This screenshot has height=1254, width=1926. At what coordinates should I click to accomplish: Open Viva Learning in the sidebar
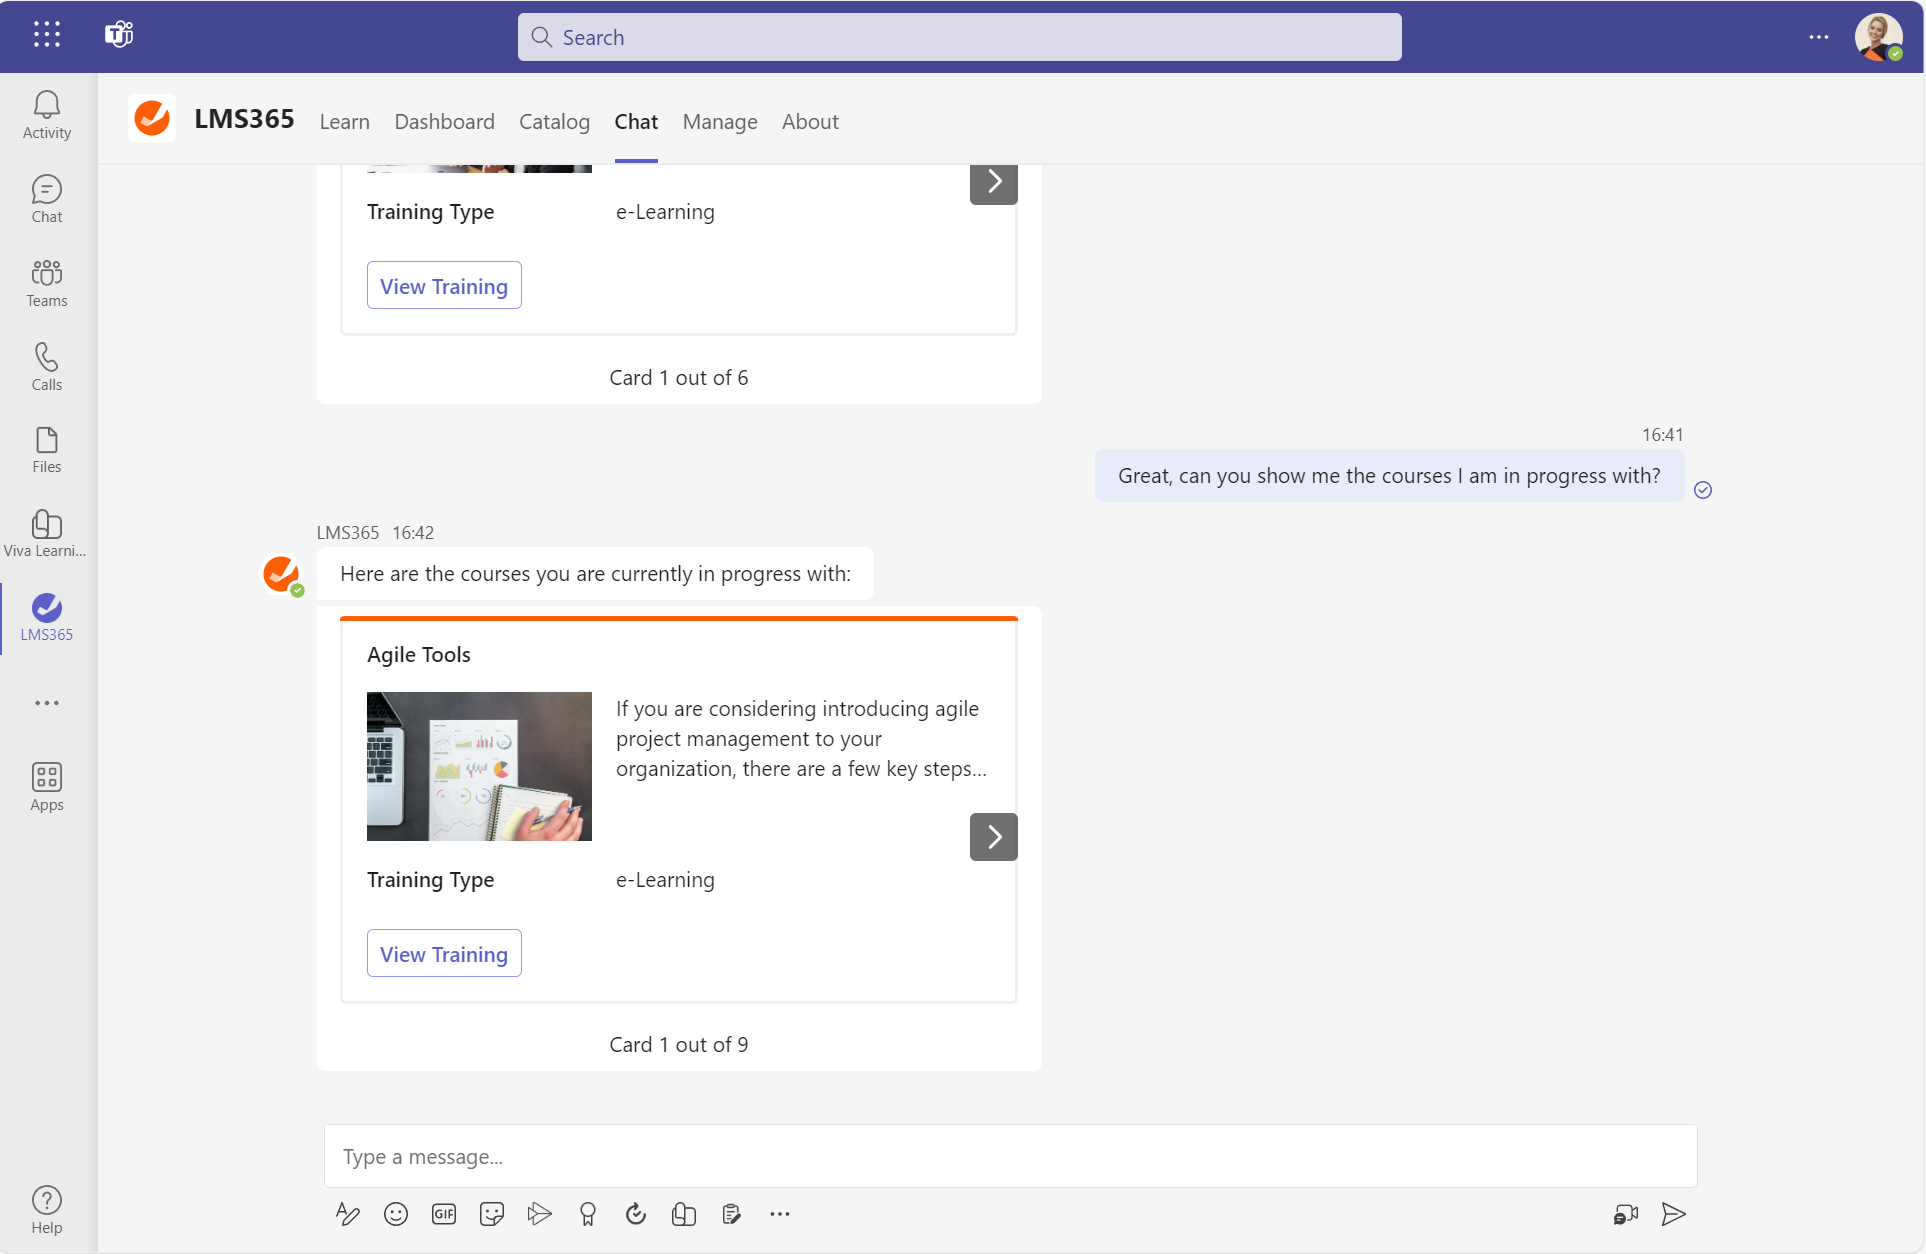pos(46,533)
